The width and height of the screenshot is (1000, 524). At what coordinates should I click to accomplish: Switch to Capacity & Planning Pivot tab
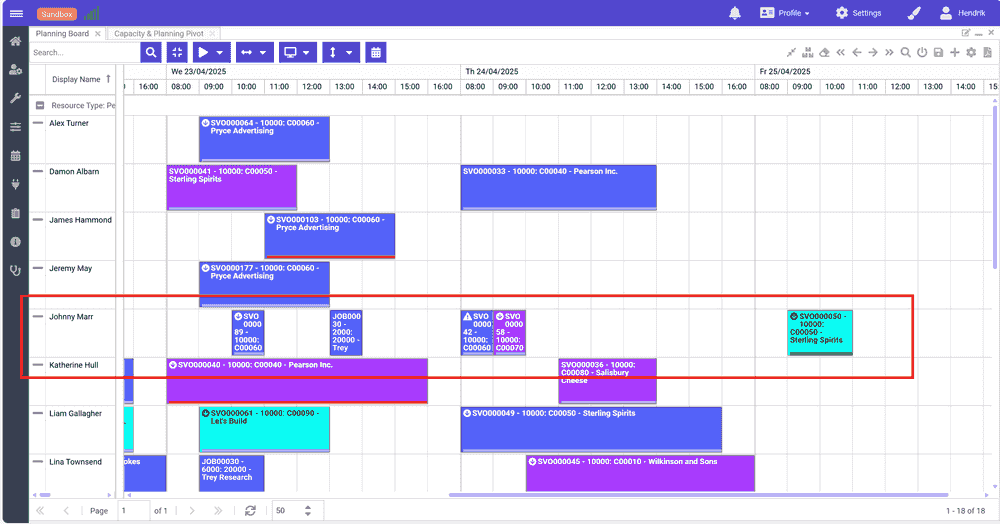coord(159,33)
